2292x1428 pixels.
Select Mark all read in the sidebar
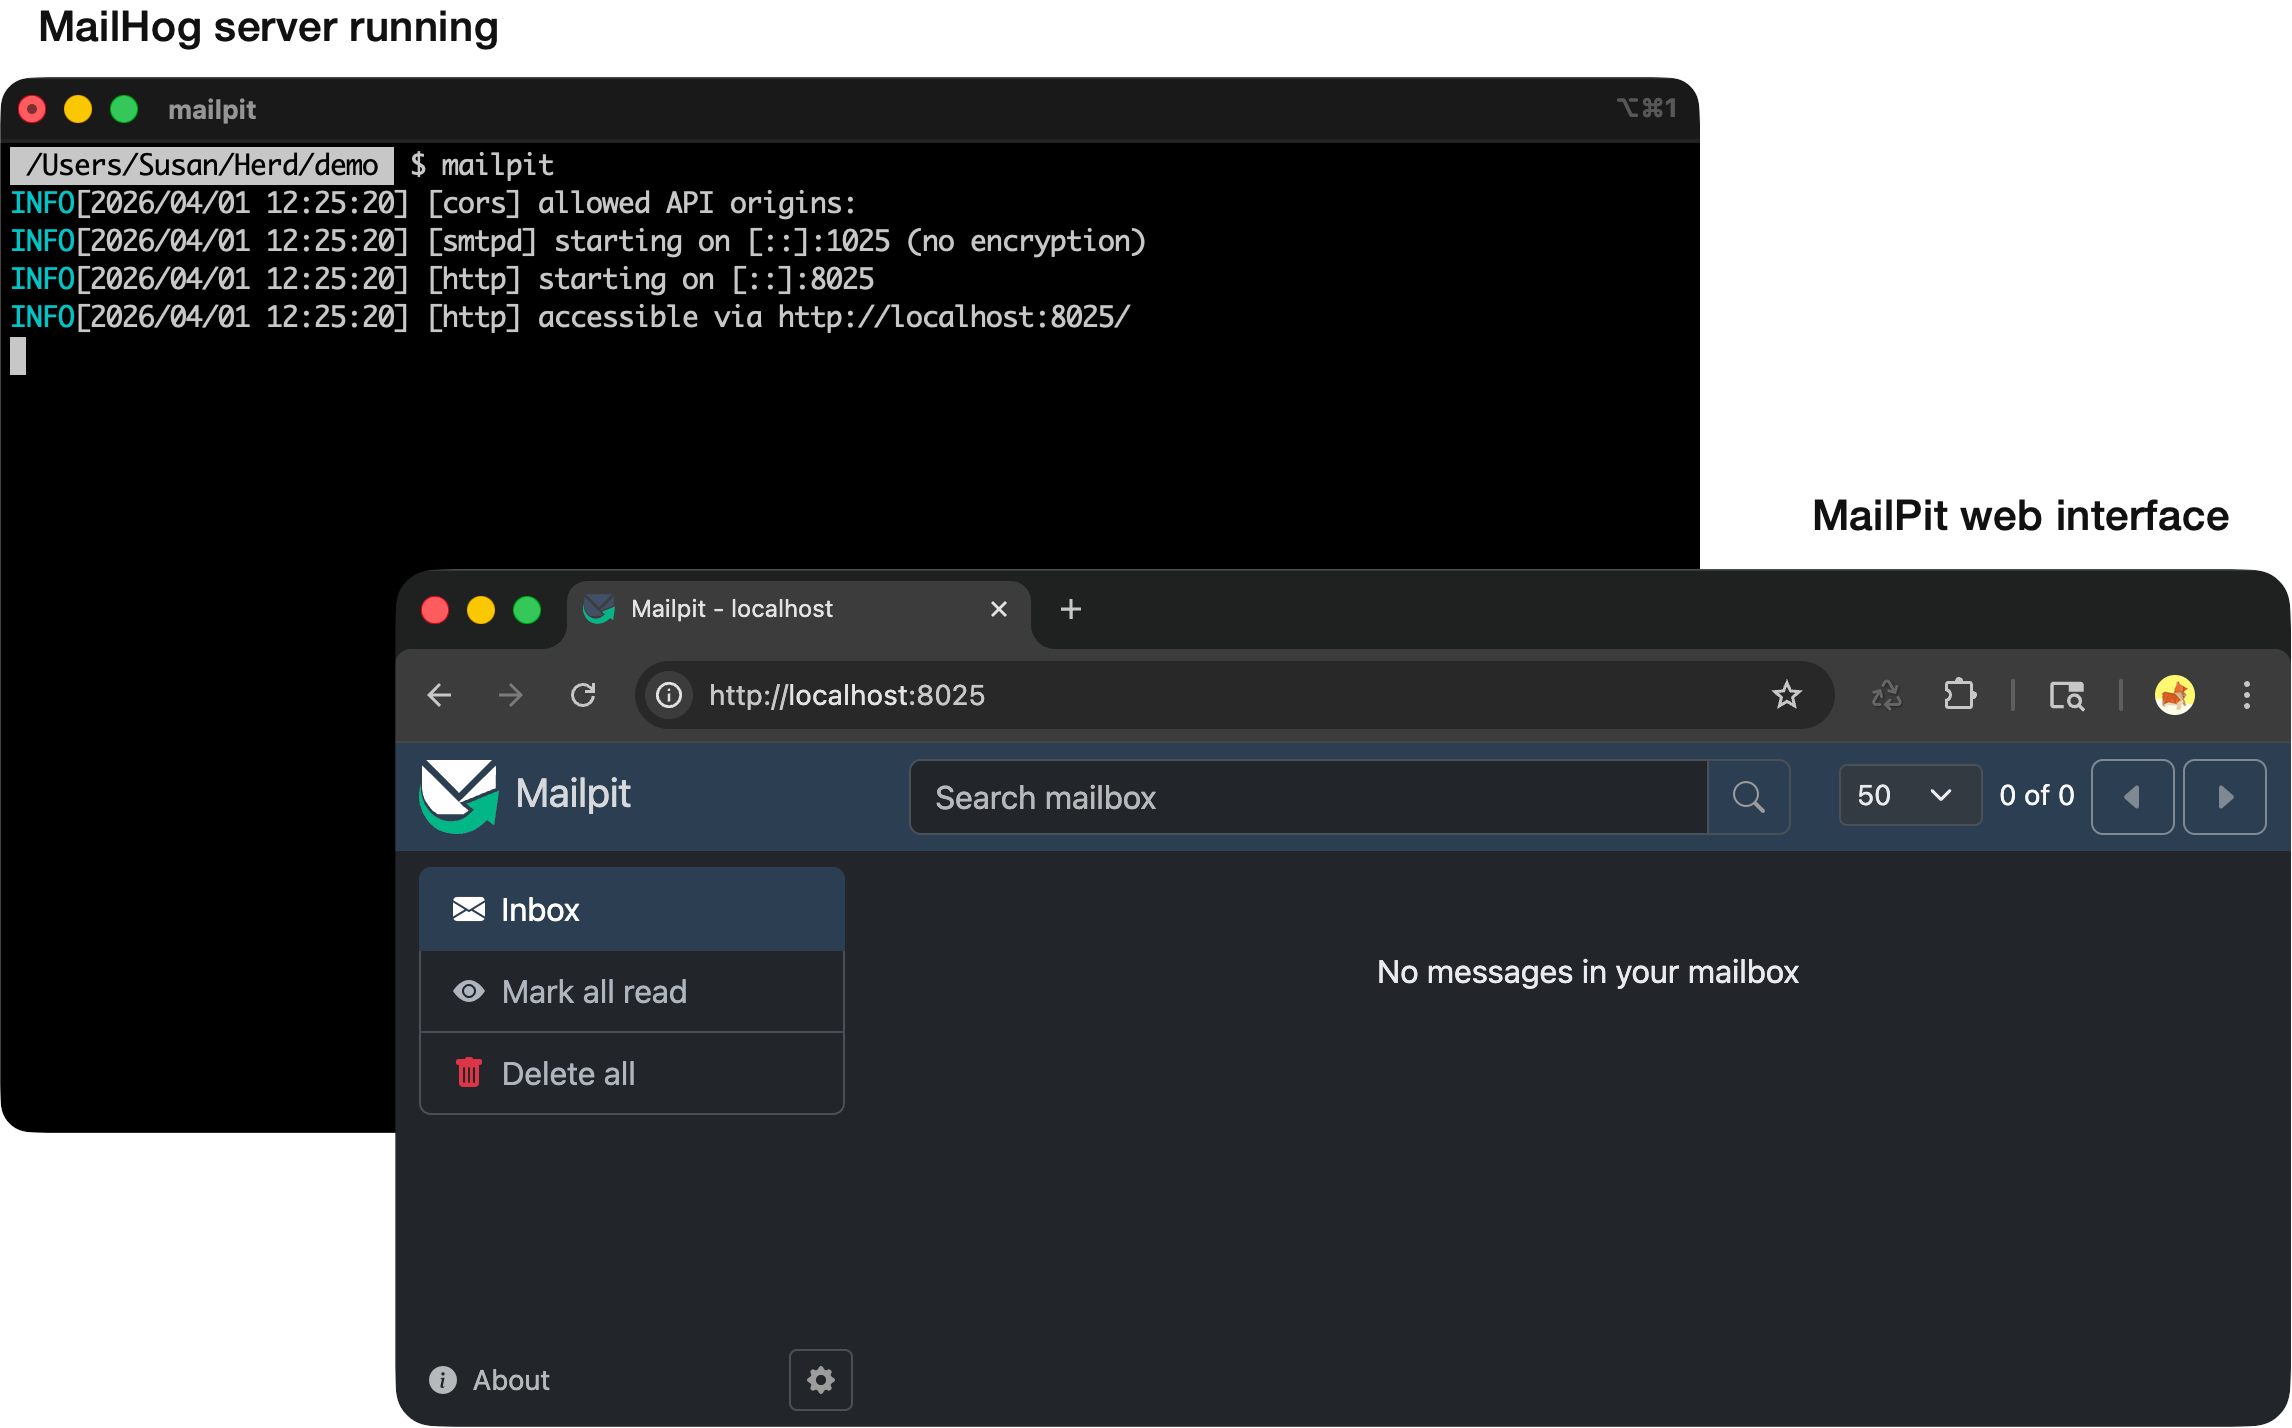[x=594, y=991]
